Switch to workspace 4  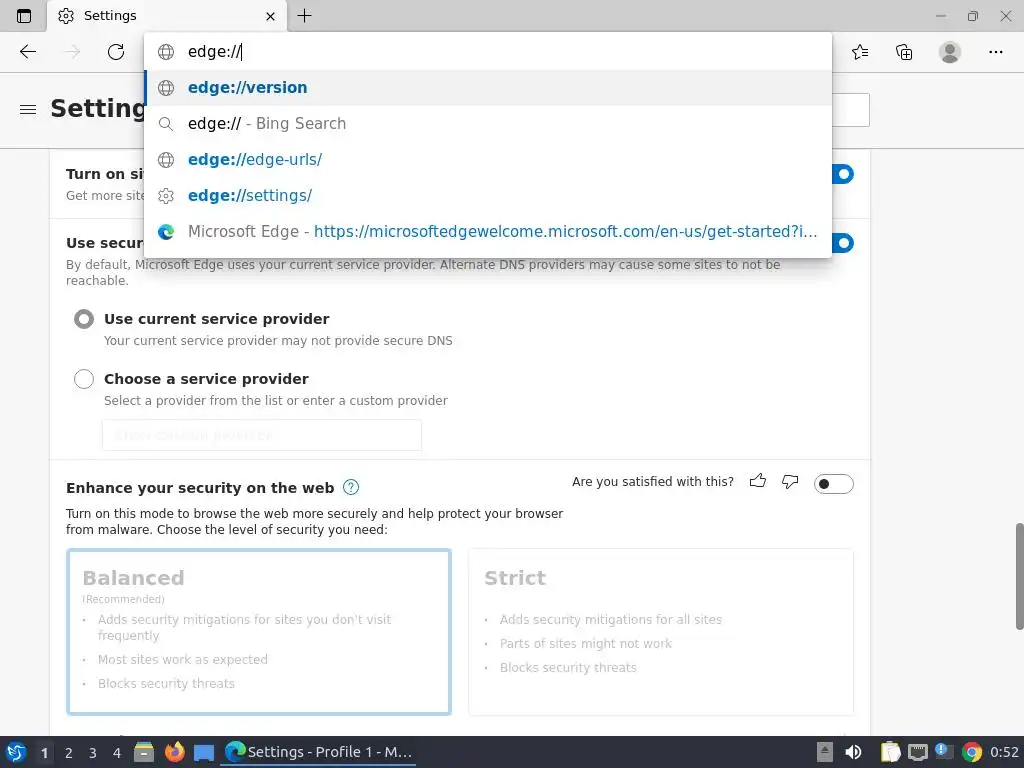[117, 753]
